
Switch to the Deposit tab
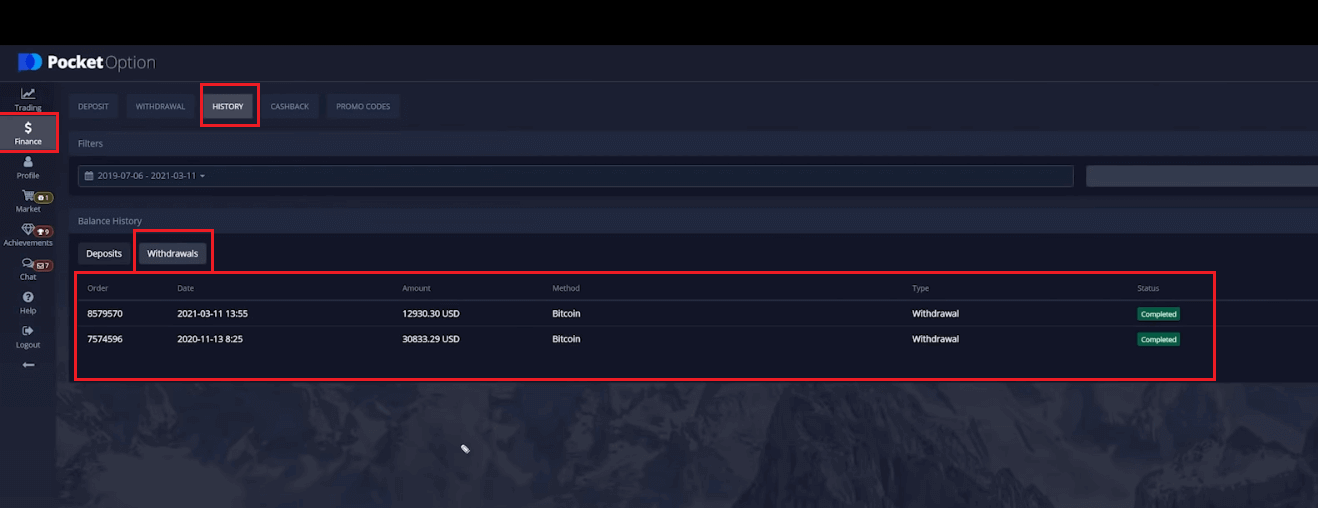tap(93, 107)
